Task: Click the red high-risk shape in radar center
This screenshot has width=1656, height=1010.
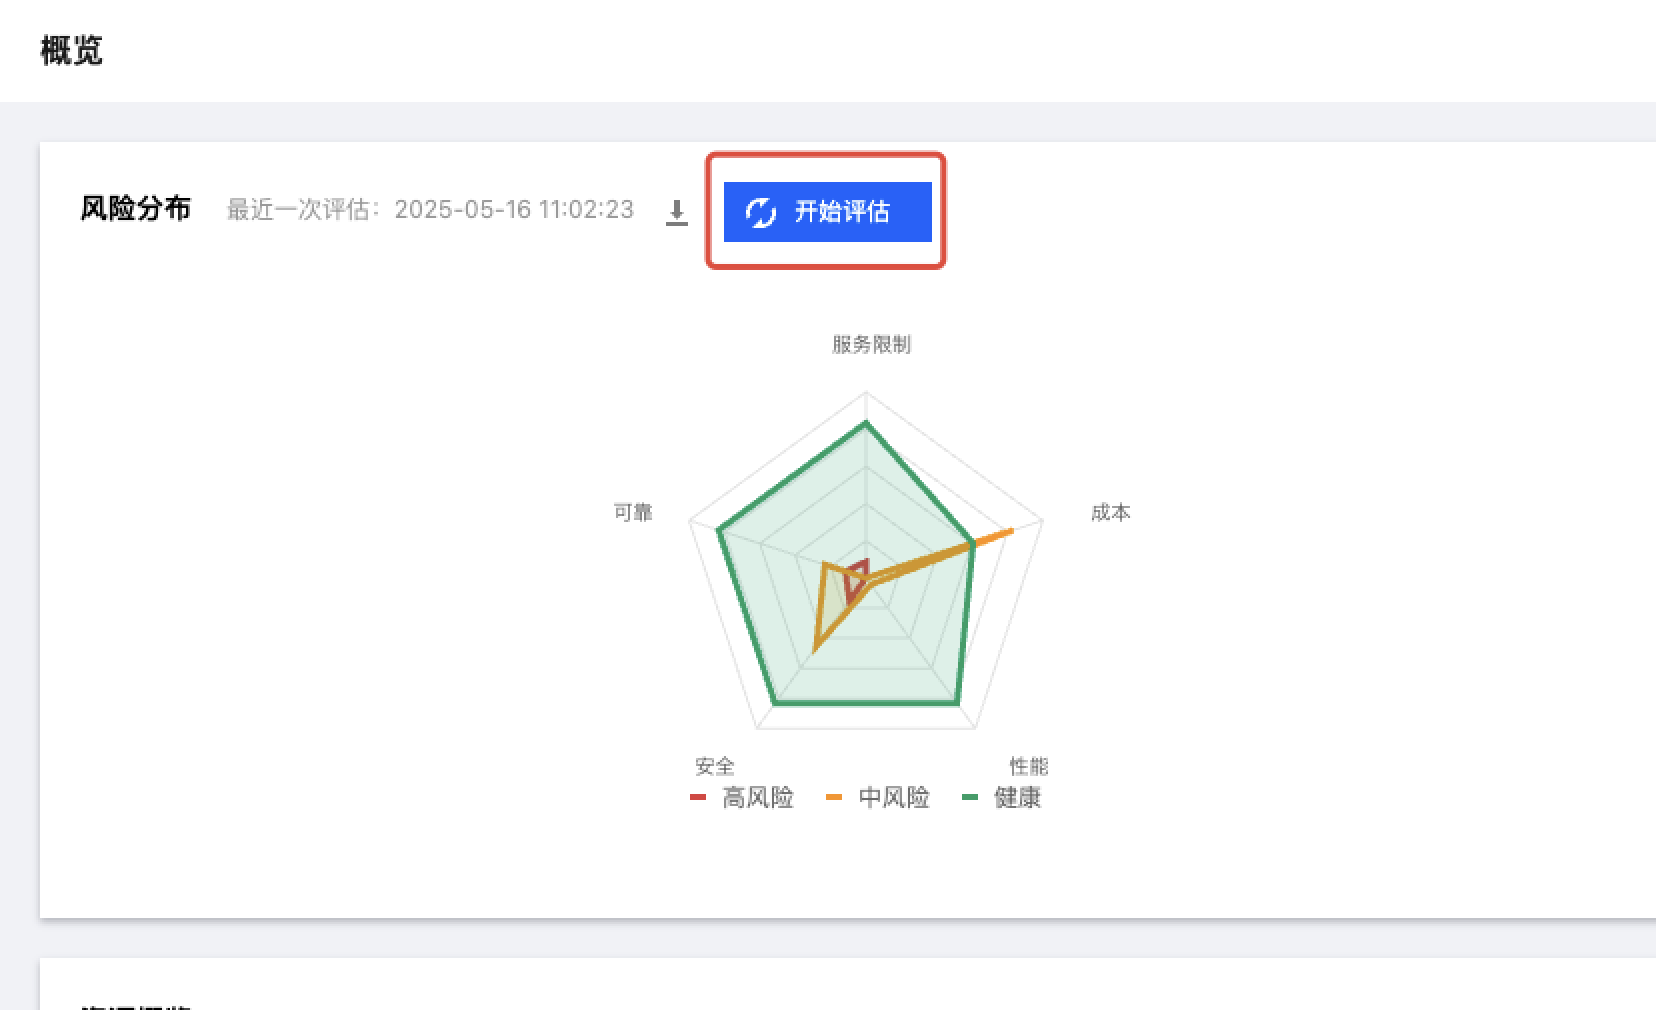Action: [x=856, y=577]
